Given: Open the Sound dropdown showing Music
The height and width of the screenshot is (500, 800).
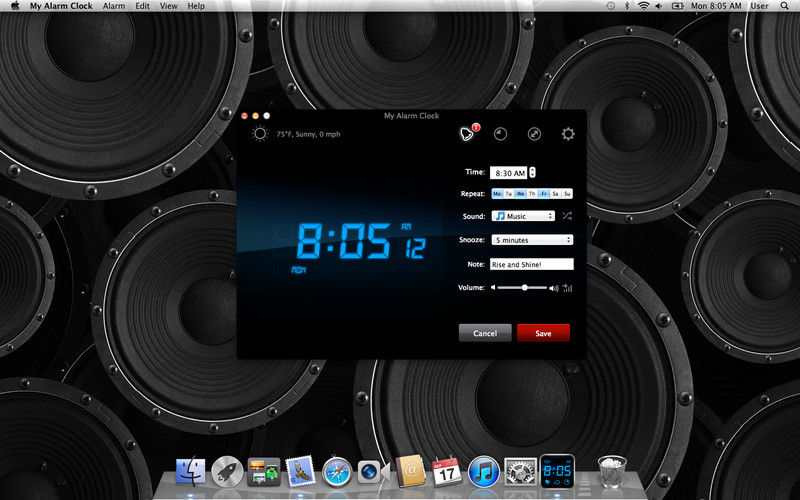Looking at the screenshot, I should pyautogui.click(x=523, y=216).
